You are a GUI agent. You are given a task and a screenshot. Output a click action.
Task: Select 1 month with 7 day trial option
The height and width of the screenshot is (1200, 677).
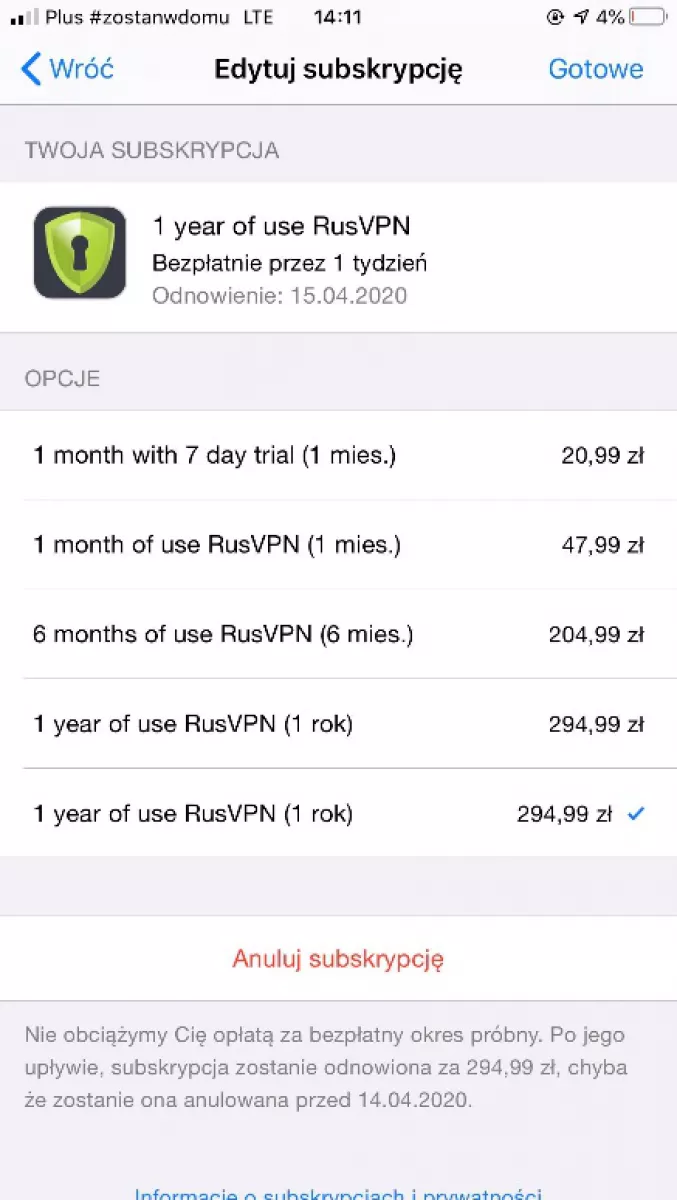[338, 456]
